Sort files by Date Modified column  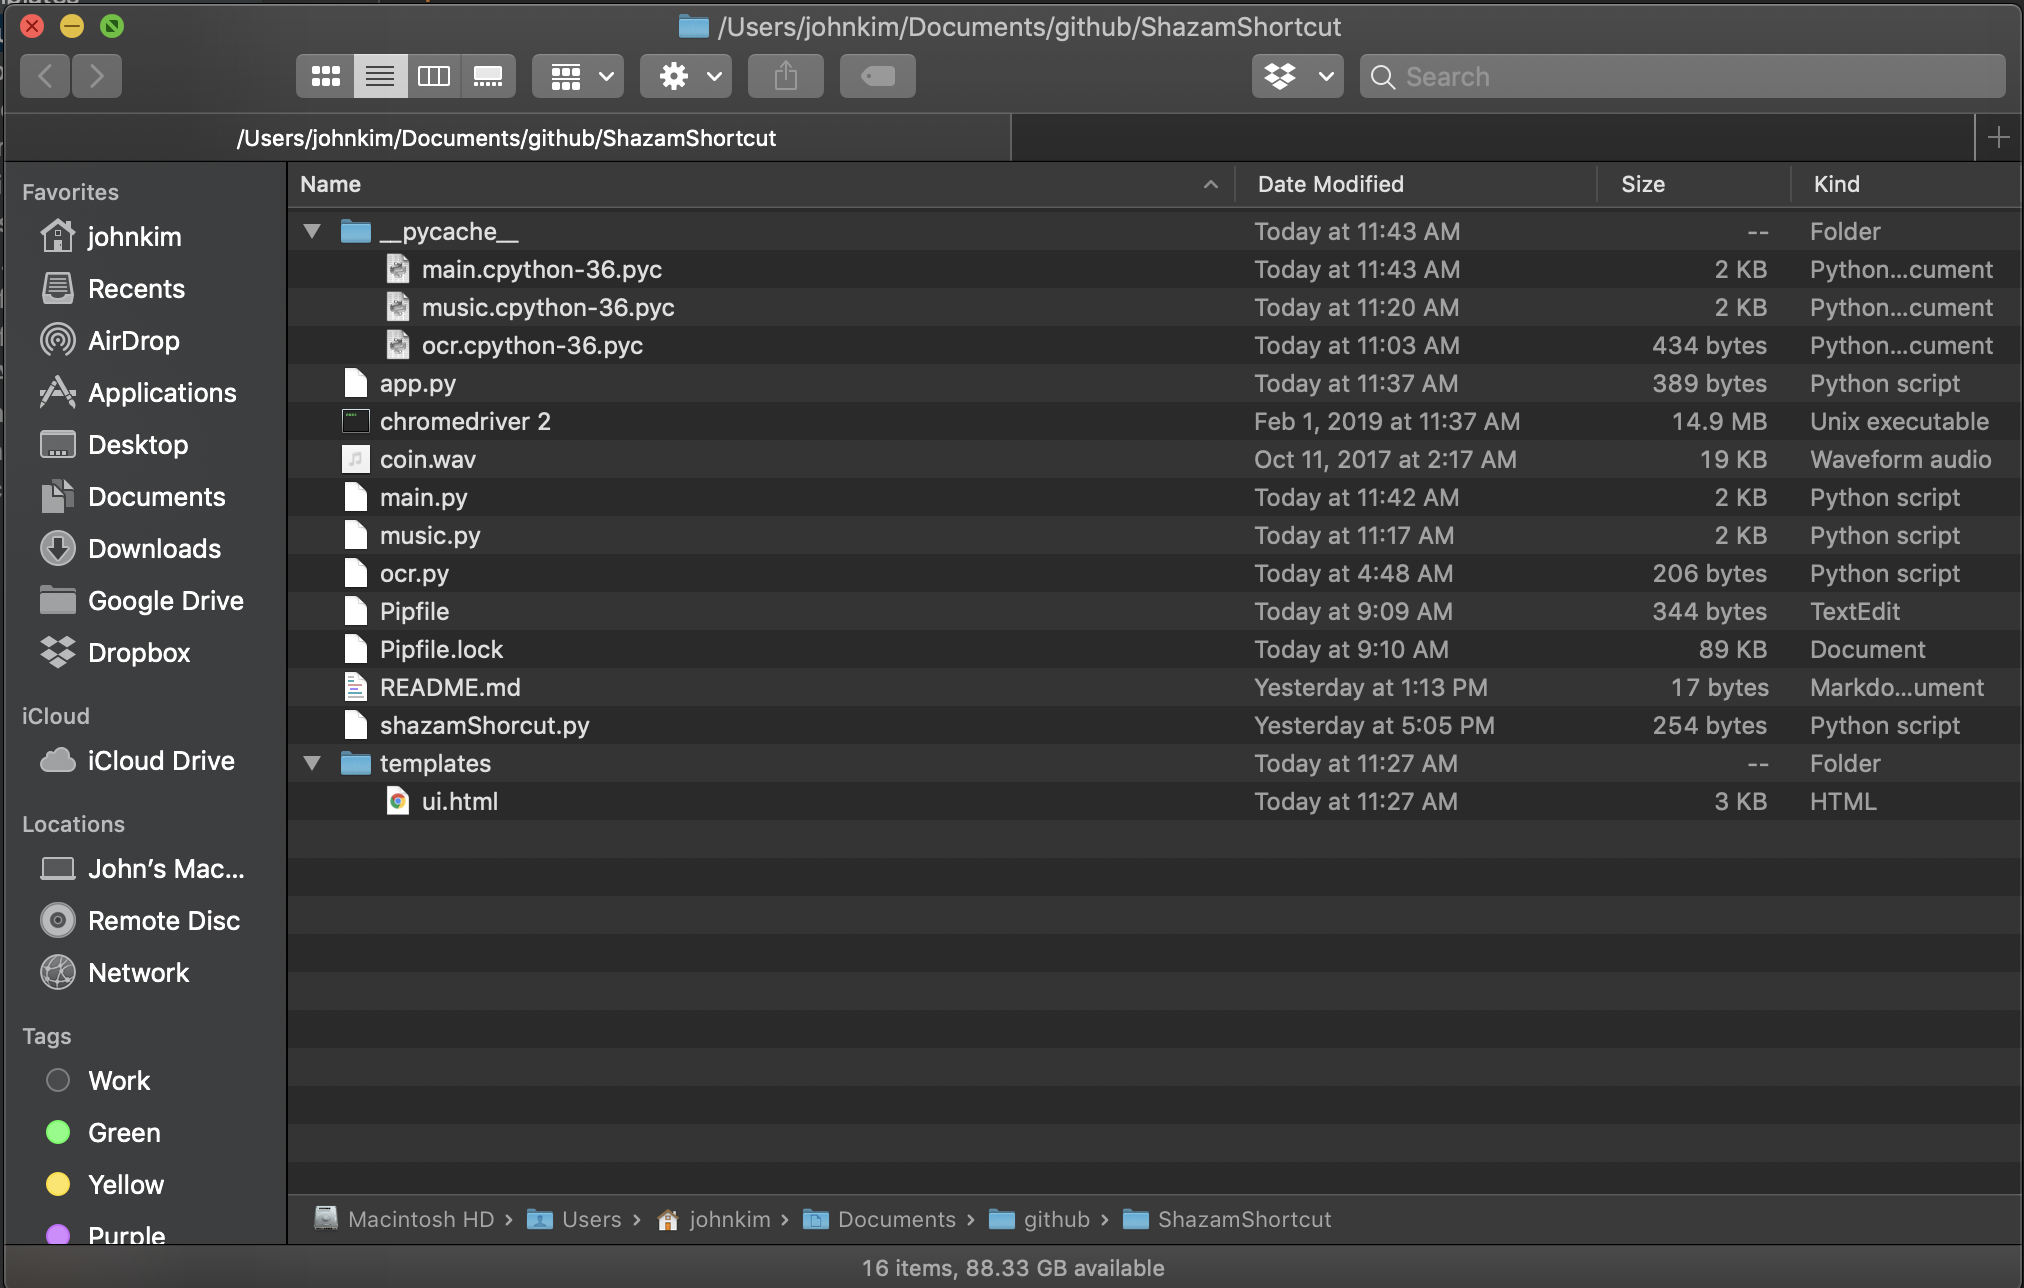tap(1330, 184)
